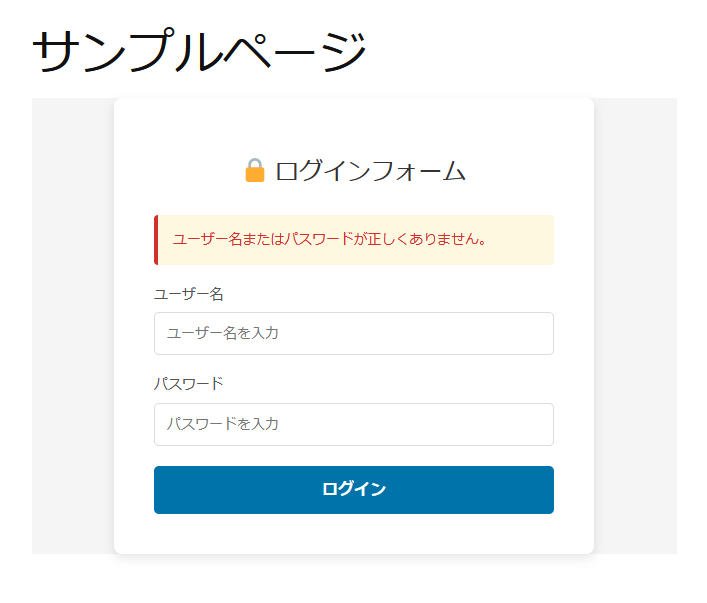The height and width of the screenshot is (603, 707).
Task: Click the ログインフォーム heading text
Action: point(370,171)
